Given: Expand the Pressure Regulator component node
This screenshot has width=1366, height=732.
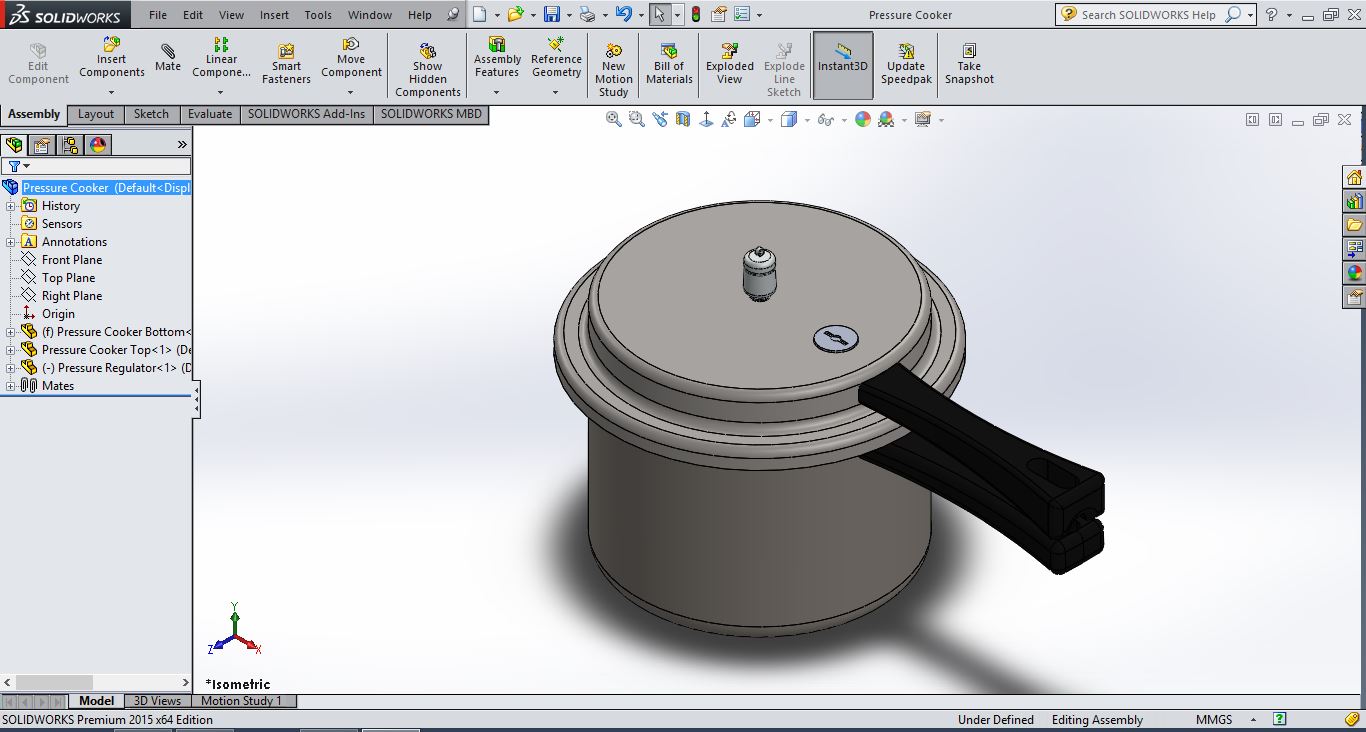Looking at the screenshot, I should 11,368.
